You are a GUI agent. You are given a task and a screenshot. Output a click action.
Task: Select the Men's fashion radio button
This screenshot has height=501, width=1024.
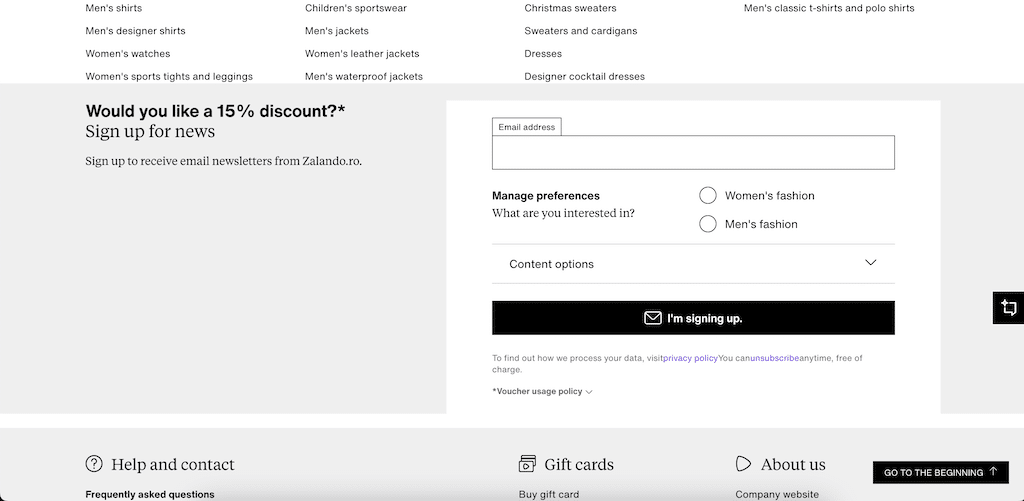[x=708, y=224]
